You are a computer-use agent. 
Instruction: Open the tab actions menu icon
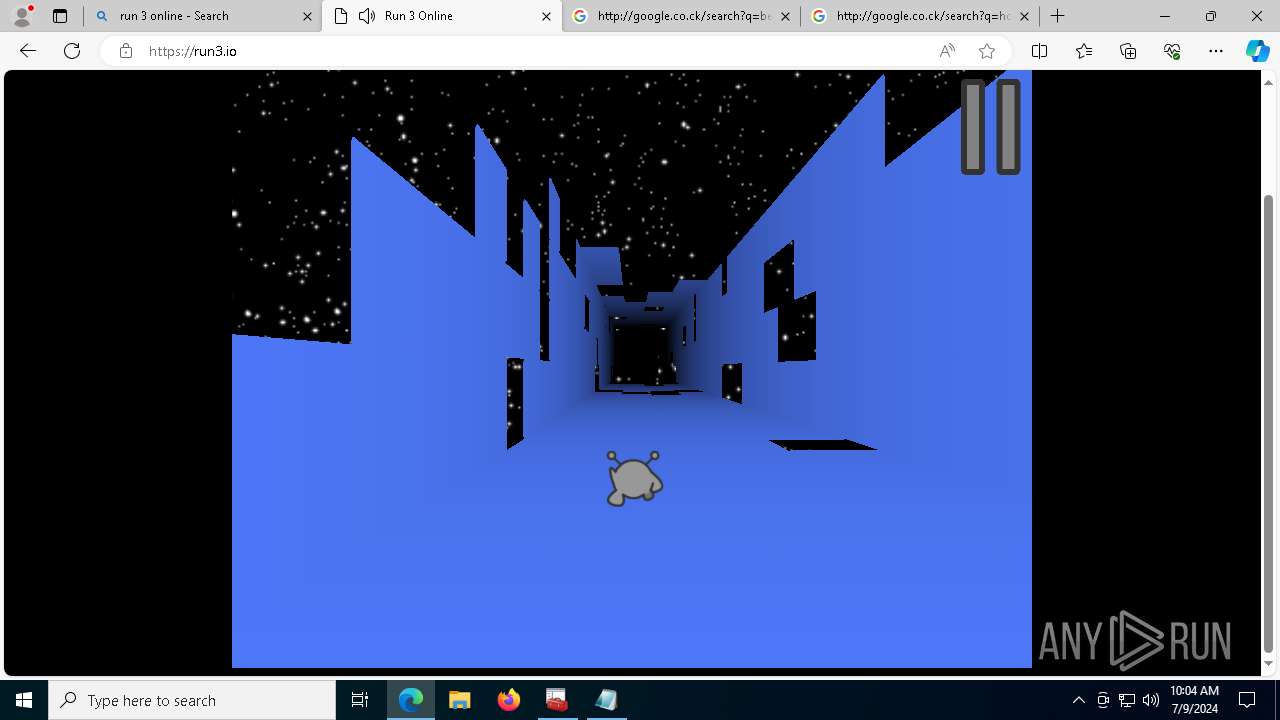pos(60,16)
